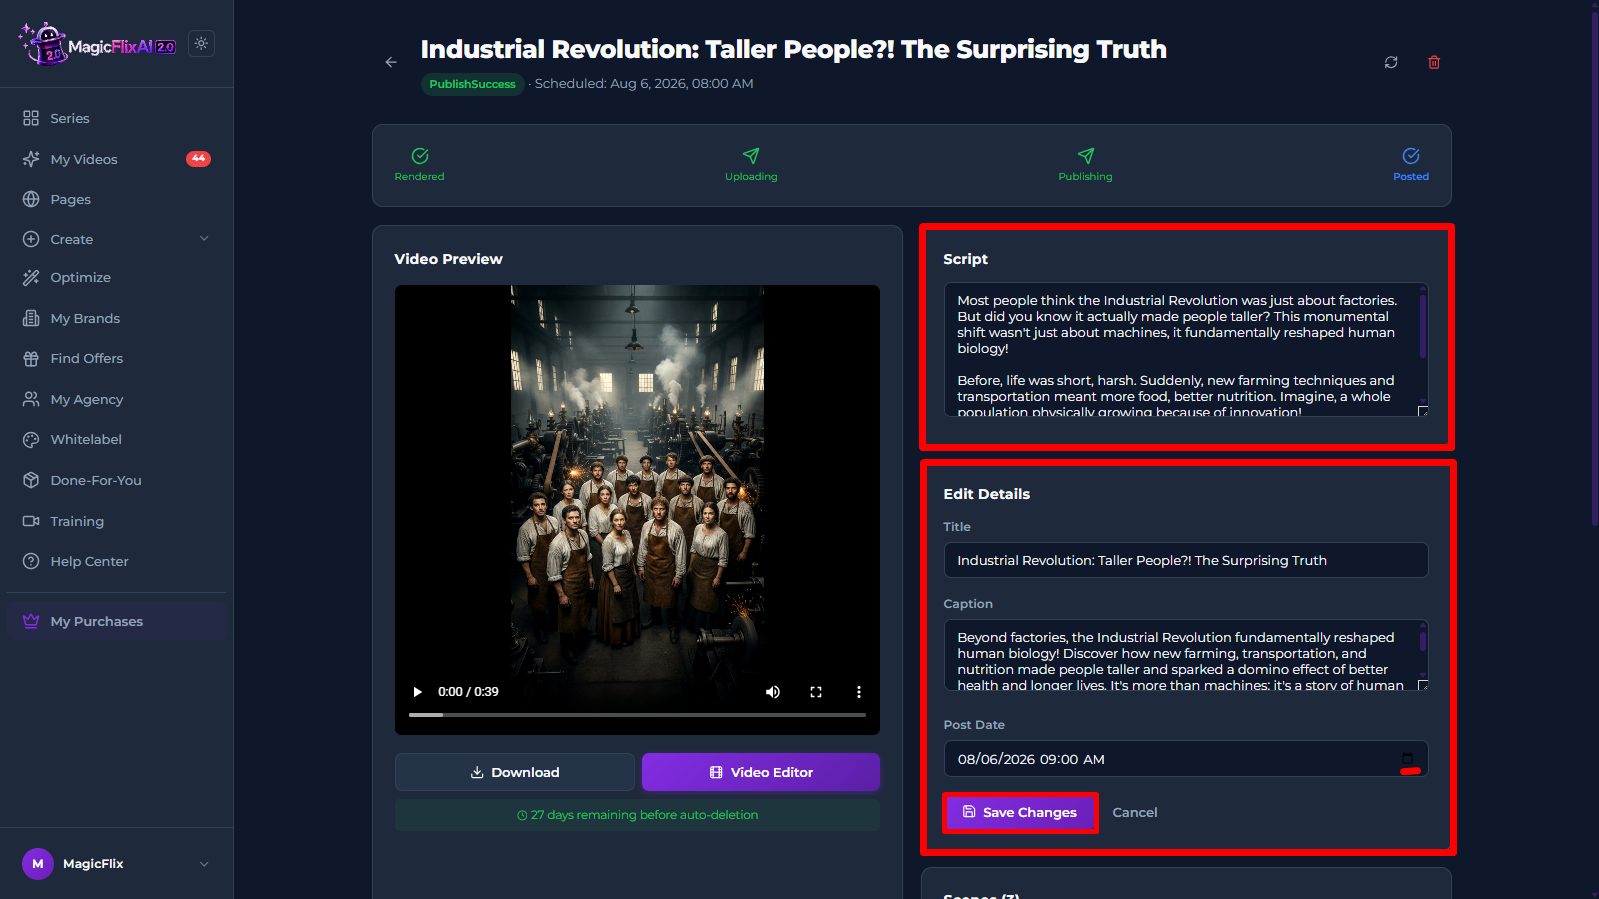Click the Post Date field
The height and width of the screenshot is (899, 1599).
point(1186,759)
